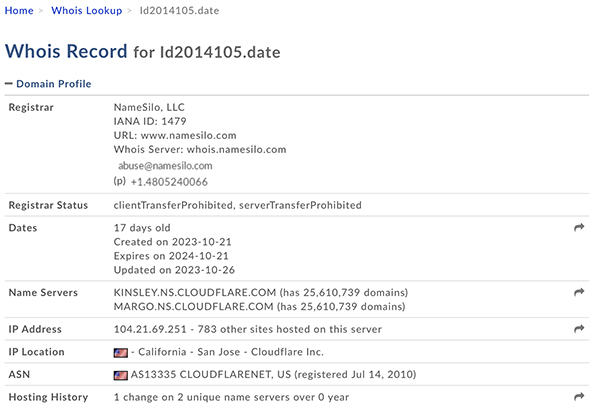Click IP address 104.21.69.251

click(150, 329)
